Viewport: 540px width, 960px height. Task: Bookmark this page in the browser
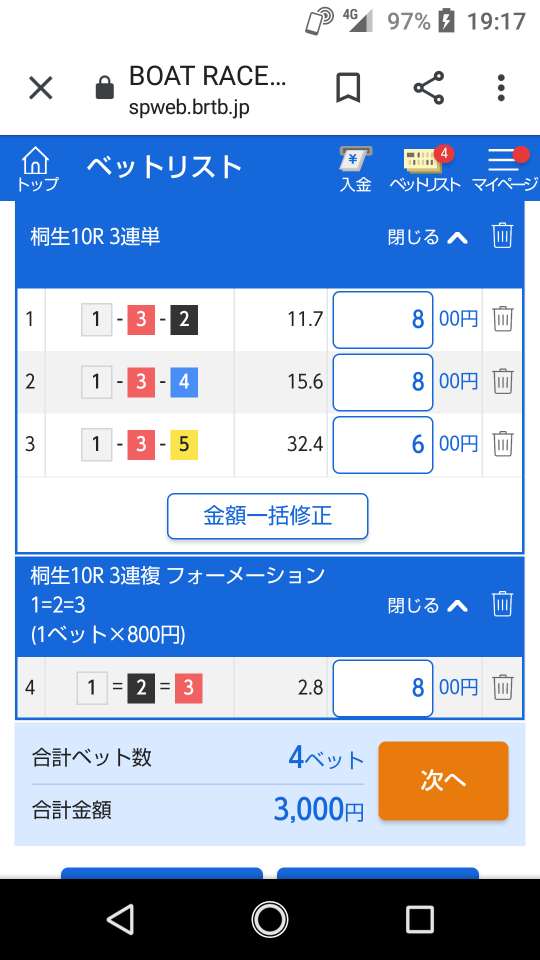click(348, 88)
